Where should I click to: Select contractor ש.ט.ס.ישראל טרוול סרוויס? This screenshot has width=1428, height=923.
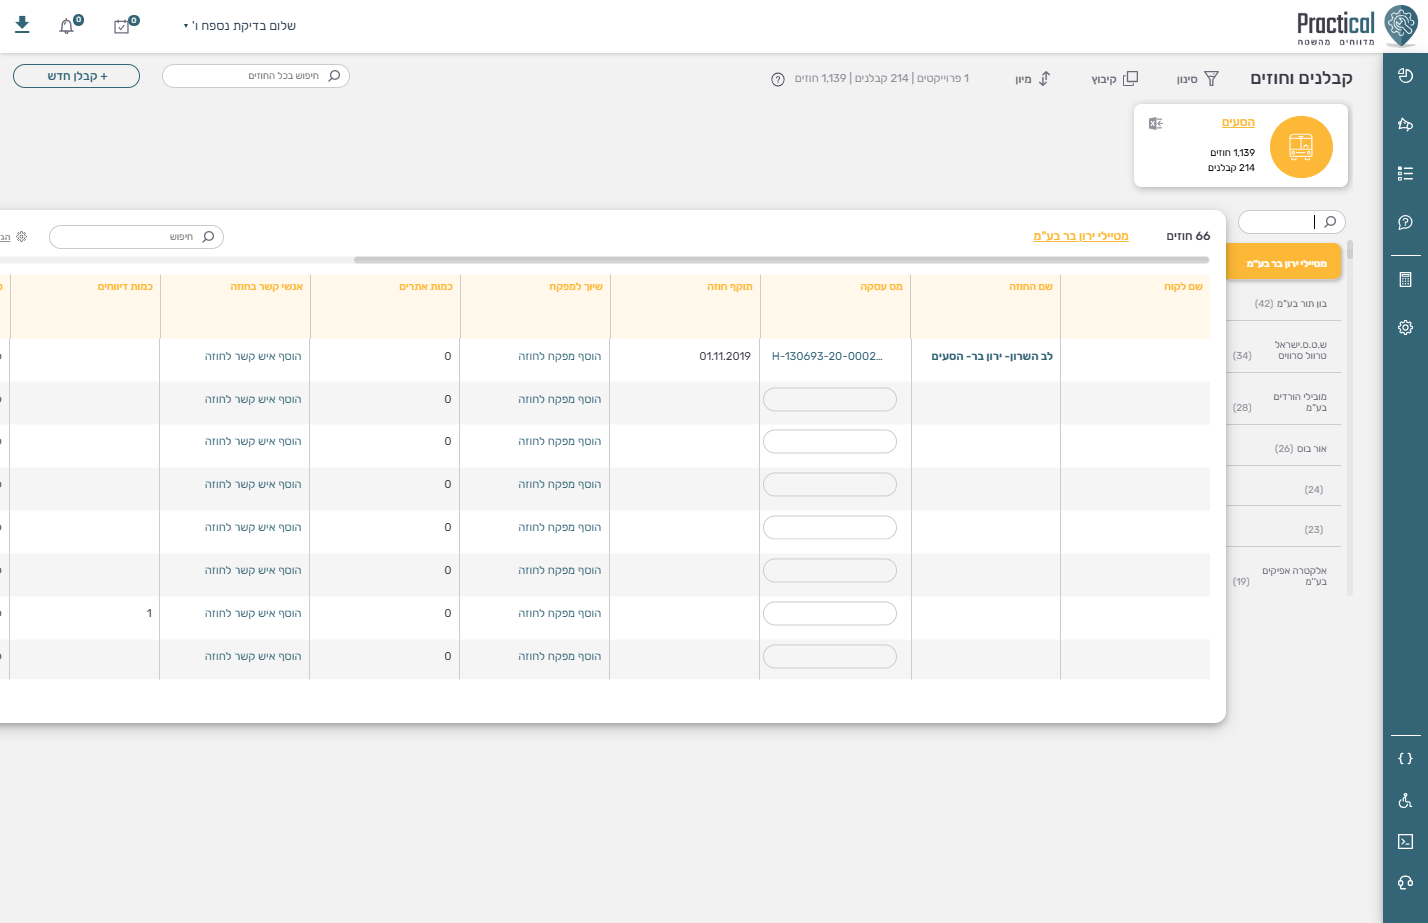pos(1284,350)
